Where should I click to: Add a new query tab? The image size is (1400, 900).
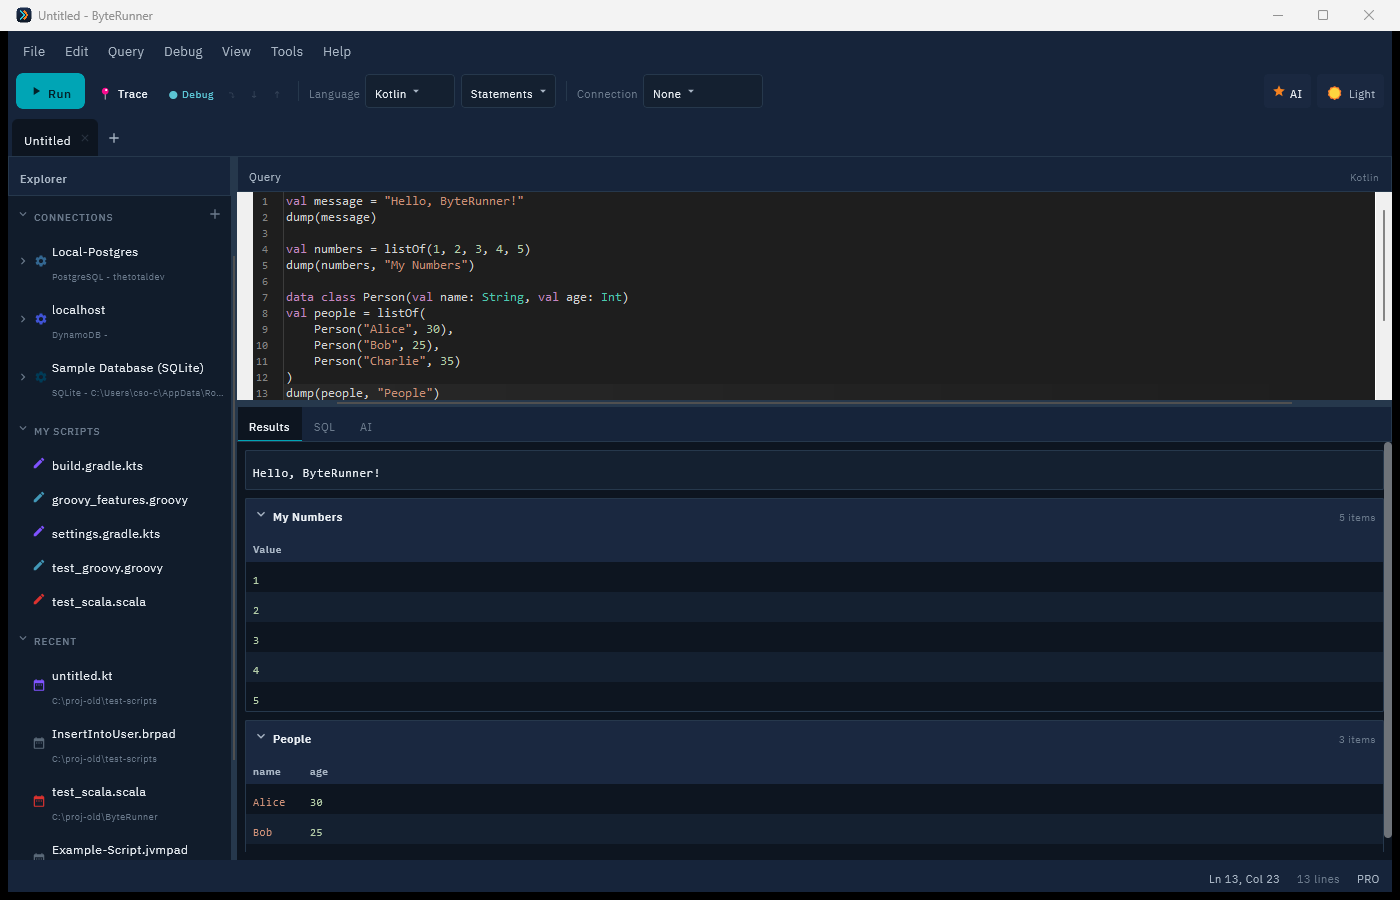tap(114, 138)
